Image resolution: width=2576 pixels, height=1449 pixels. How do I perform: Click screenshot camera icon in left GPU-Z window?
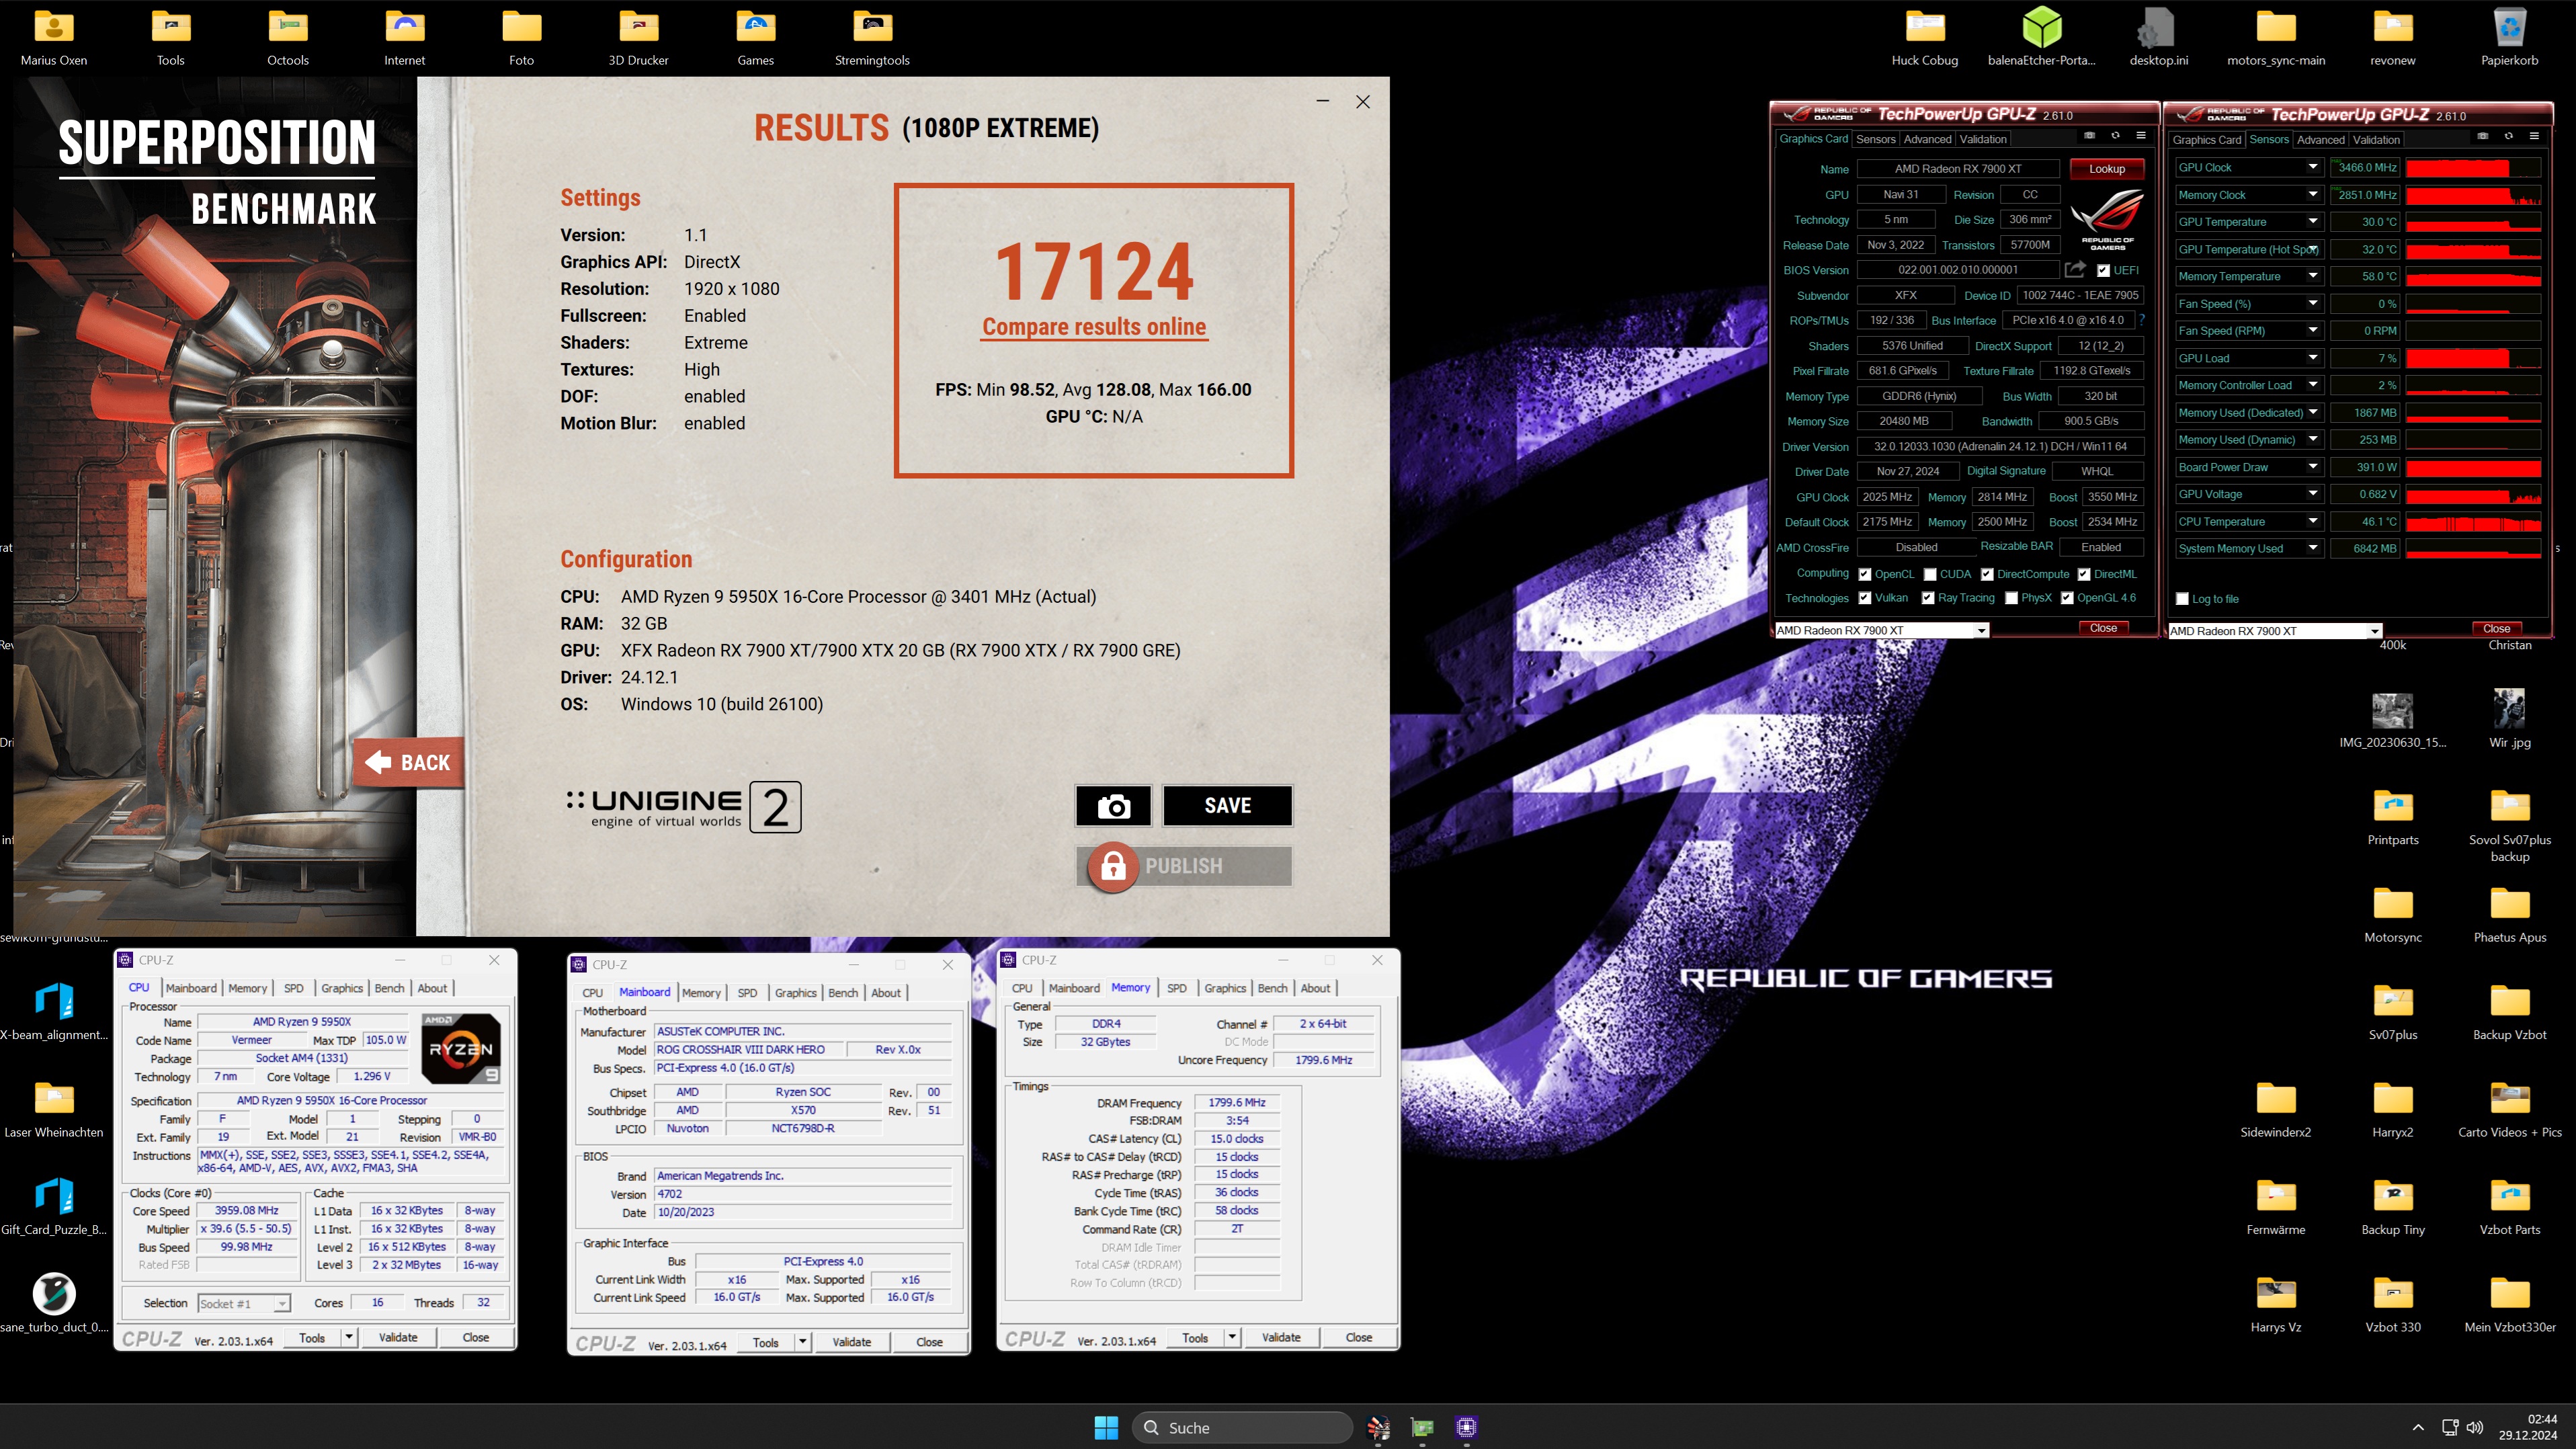2089,136
